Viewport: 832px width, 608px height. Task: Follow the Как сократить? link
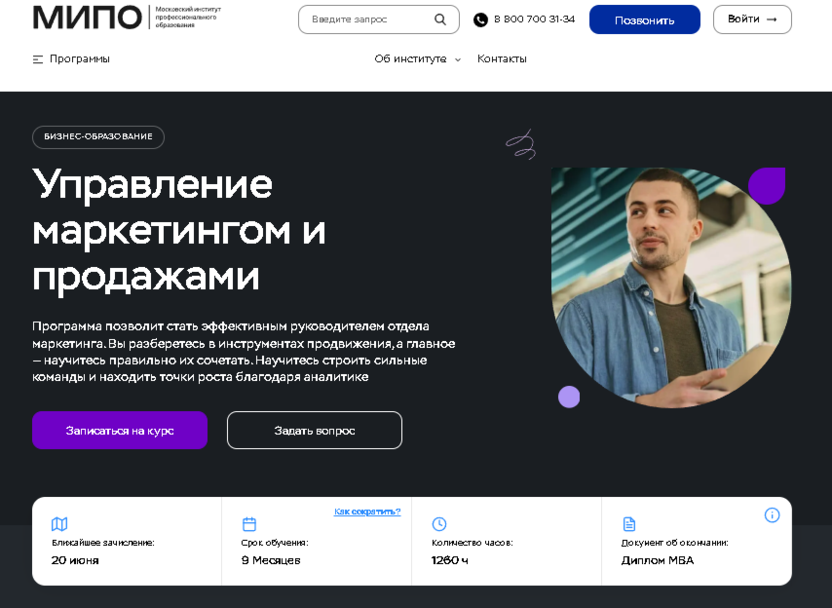[367, 511]
